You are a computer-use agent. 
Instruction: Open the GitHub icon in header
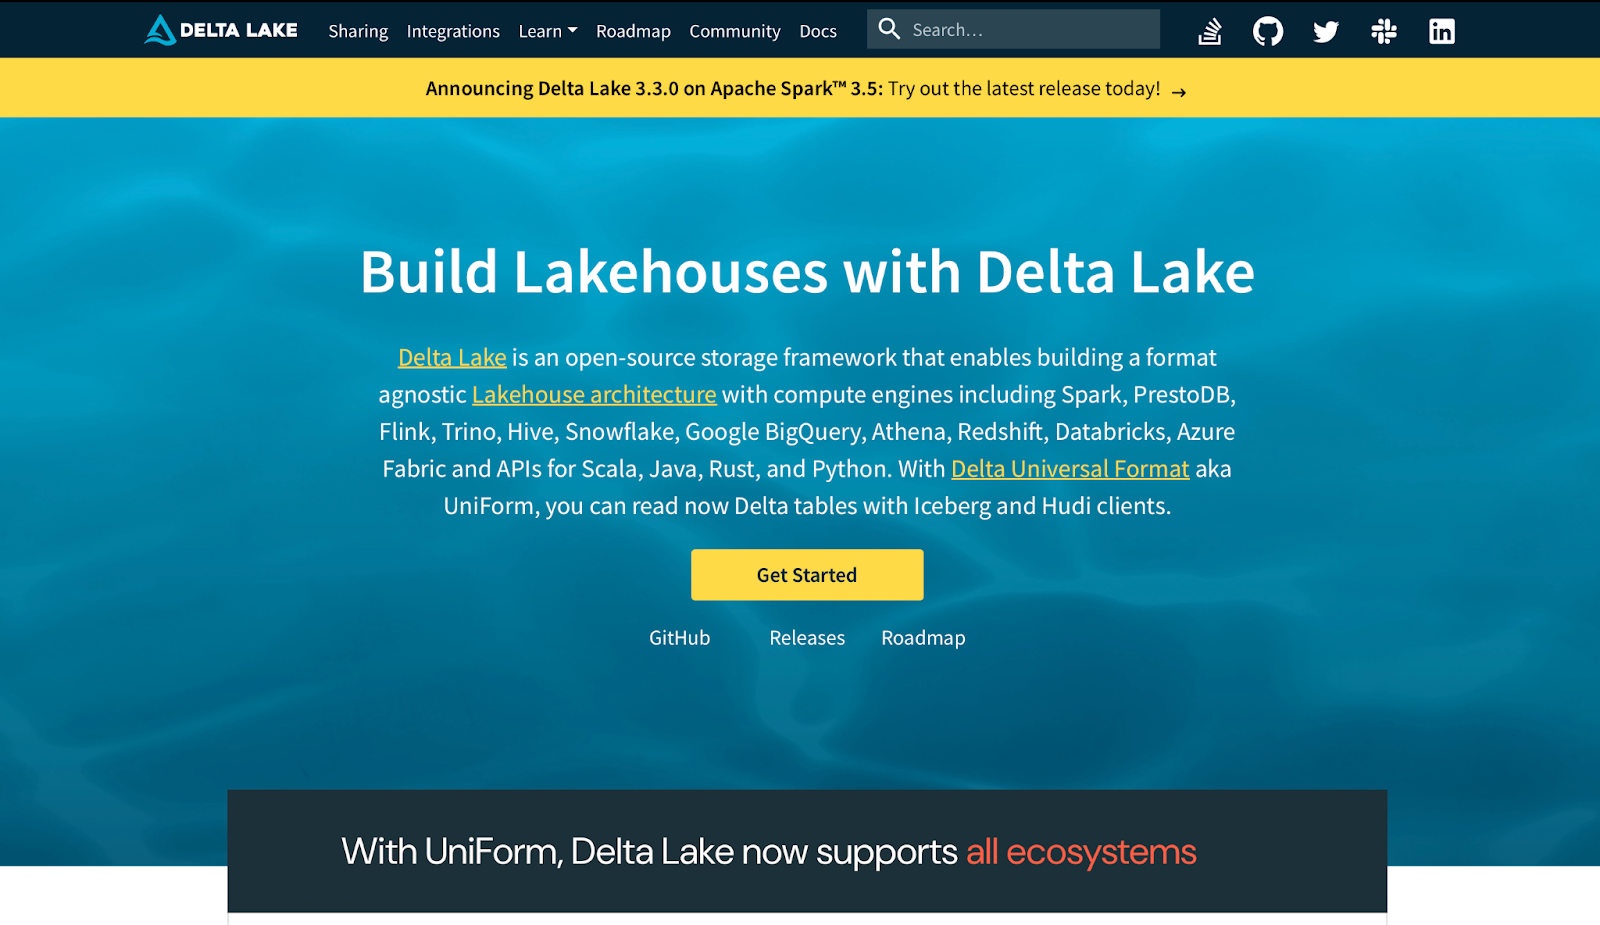click(x=1268, y=31)
